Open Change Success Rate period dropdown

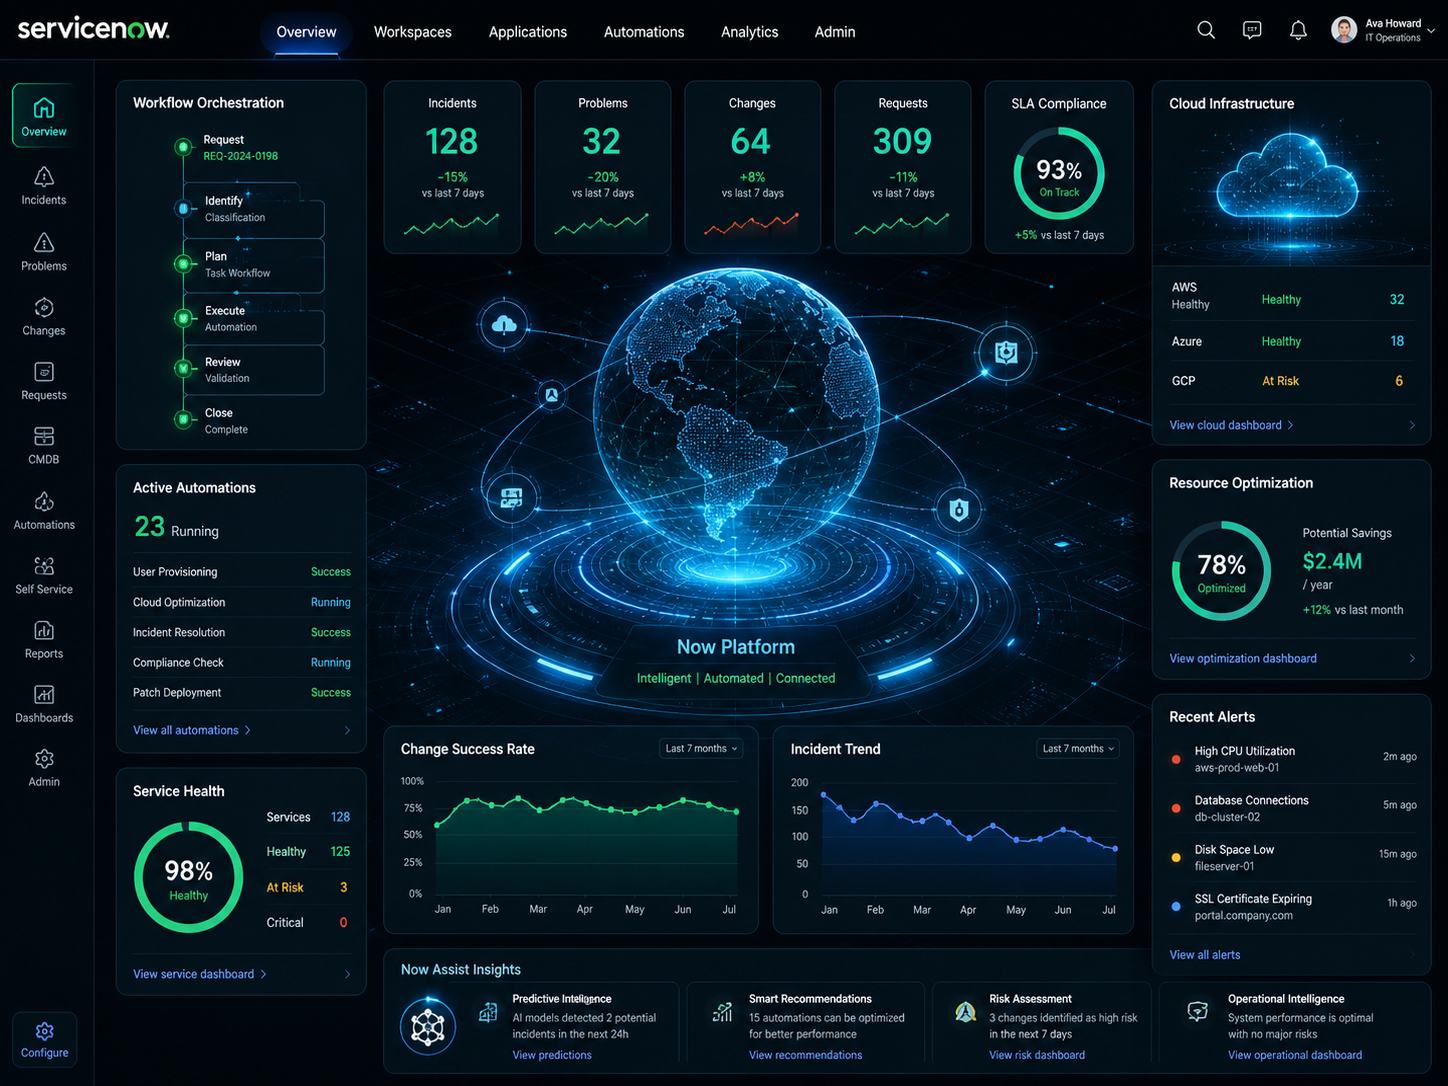[701, 748]
